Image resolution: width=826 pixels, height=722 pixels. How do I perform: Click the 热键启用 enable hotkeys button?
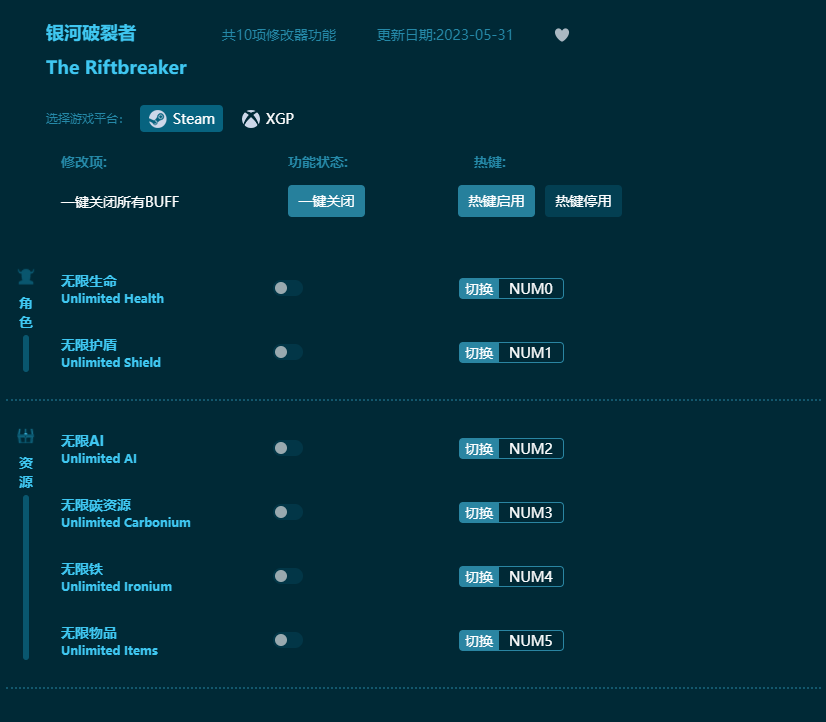[496, 201]
